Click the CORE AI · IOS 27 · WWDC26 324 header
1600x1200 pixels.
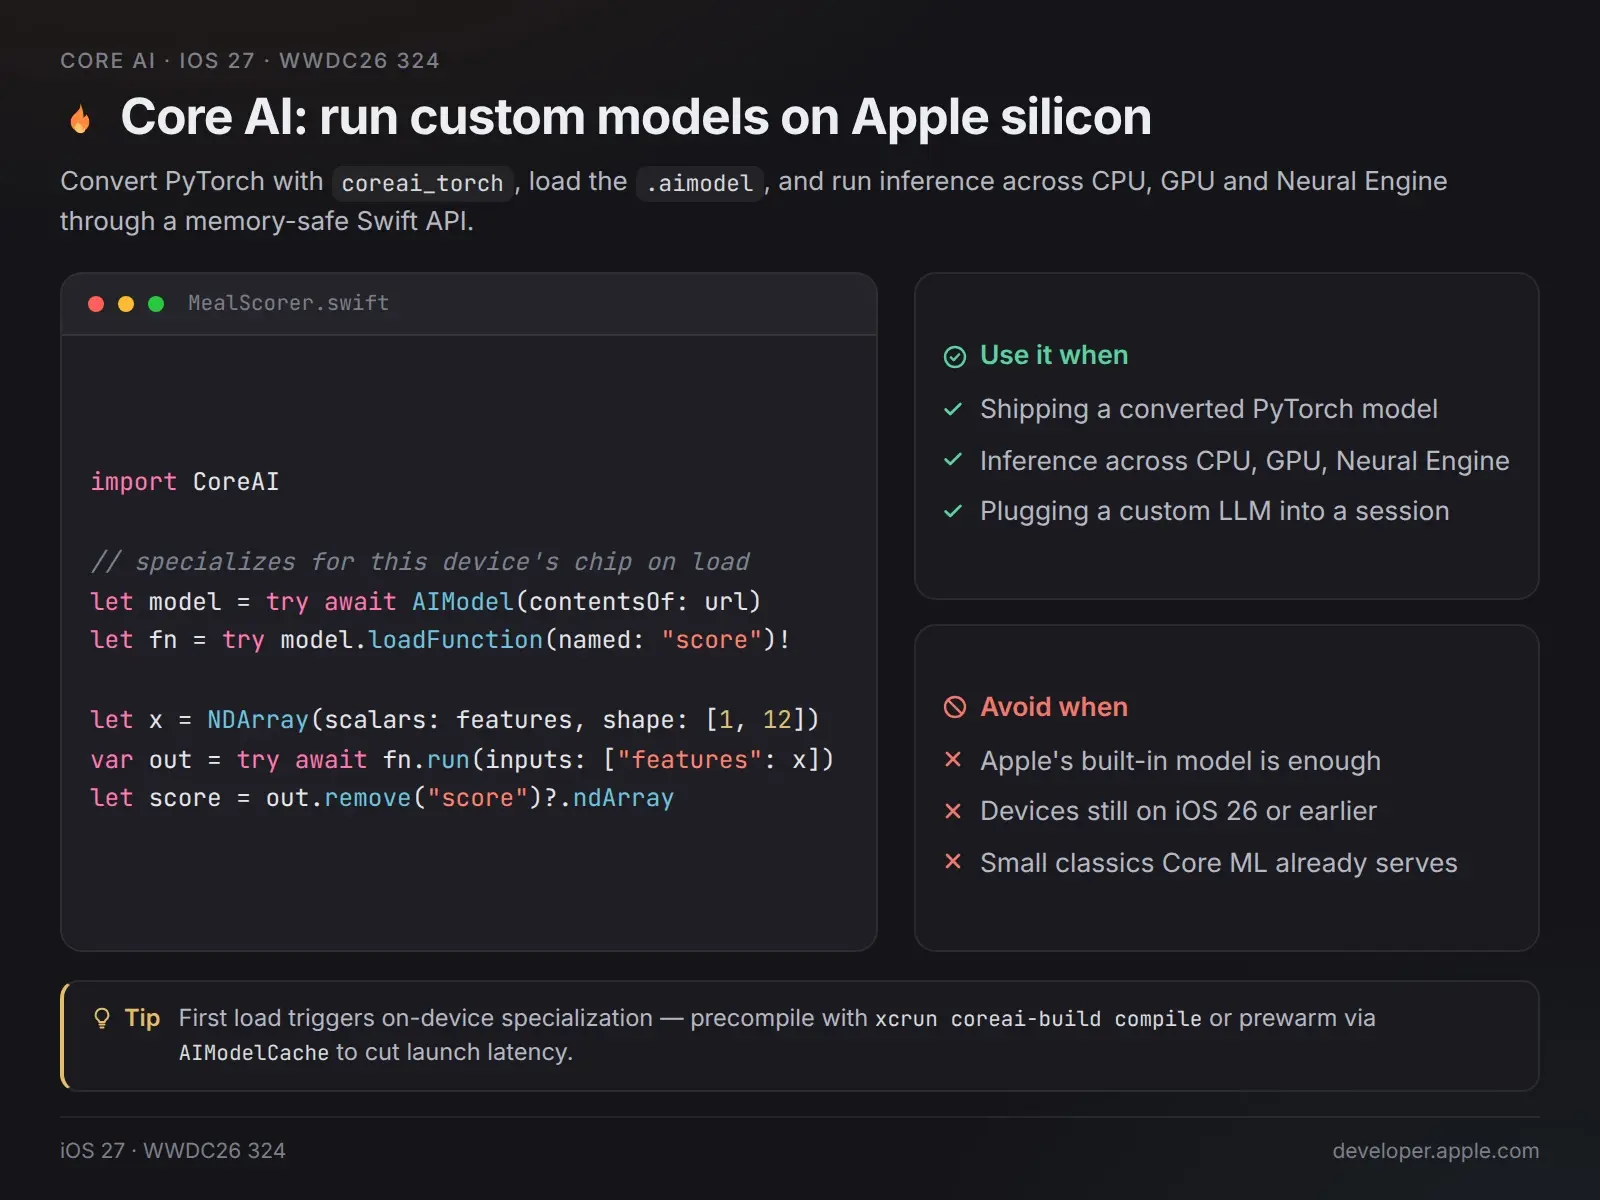point(250,61)
